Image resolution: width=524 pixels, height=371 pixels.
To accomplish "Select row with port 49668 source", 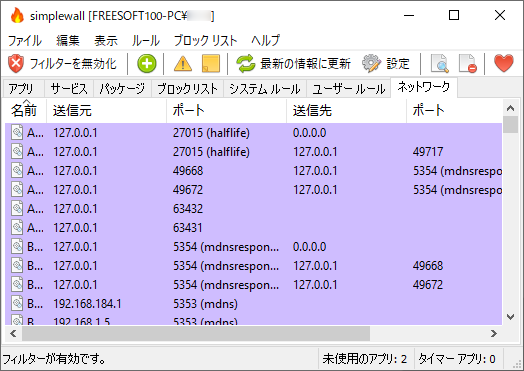I will coord(253,171).
